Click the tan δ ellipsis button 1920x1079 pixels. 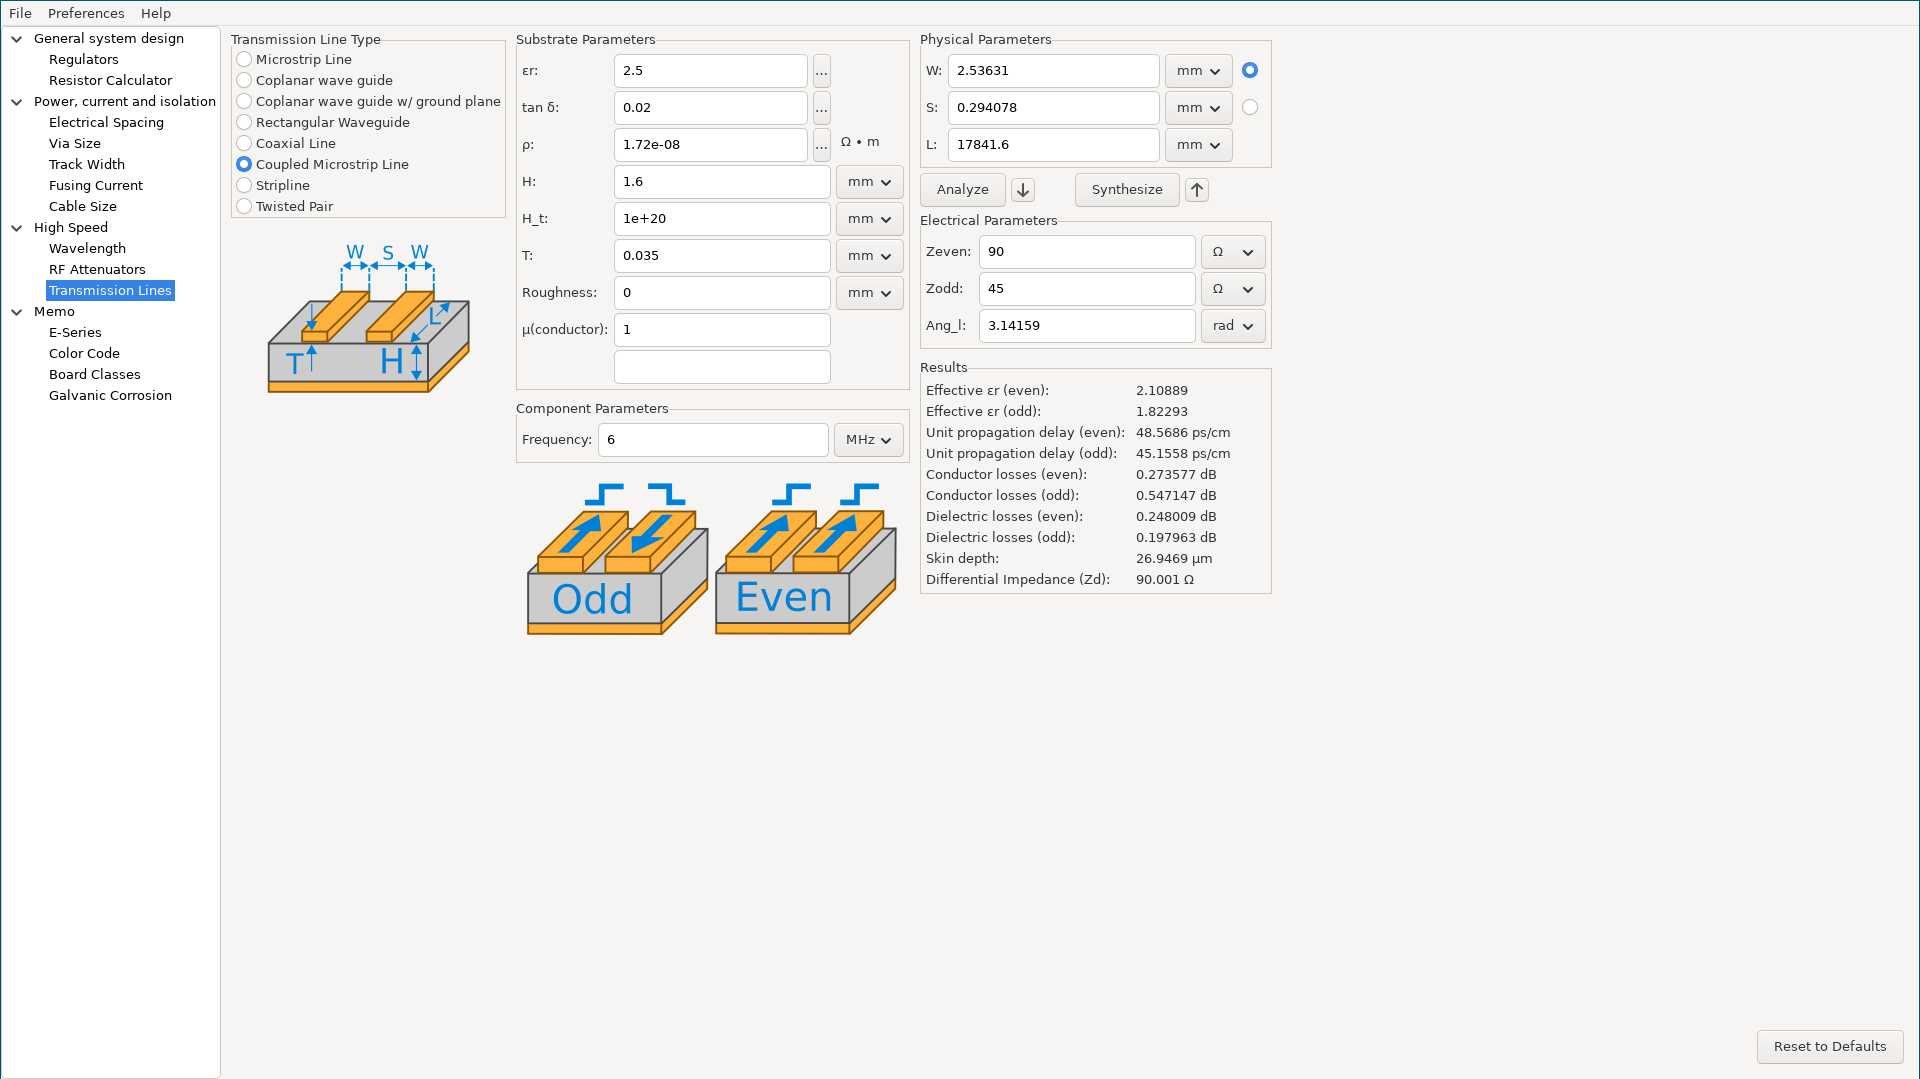(821, 108)
